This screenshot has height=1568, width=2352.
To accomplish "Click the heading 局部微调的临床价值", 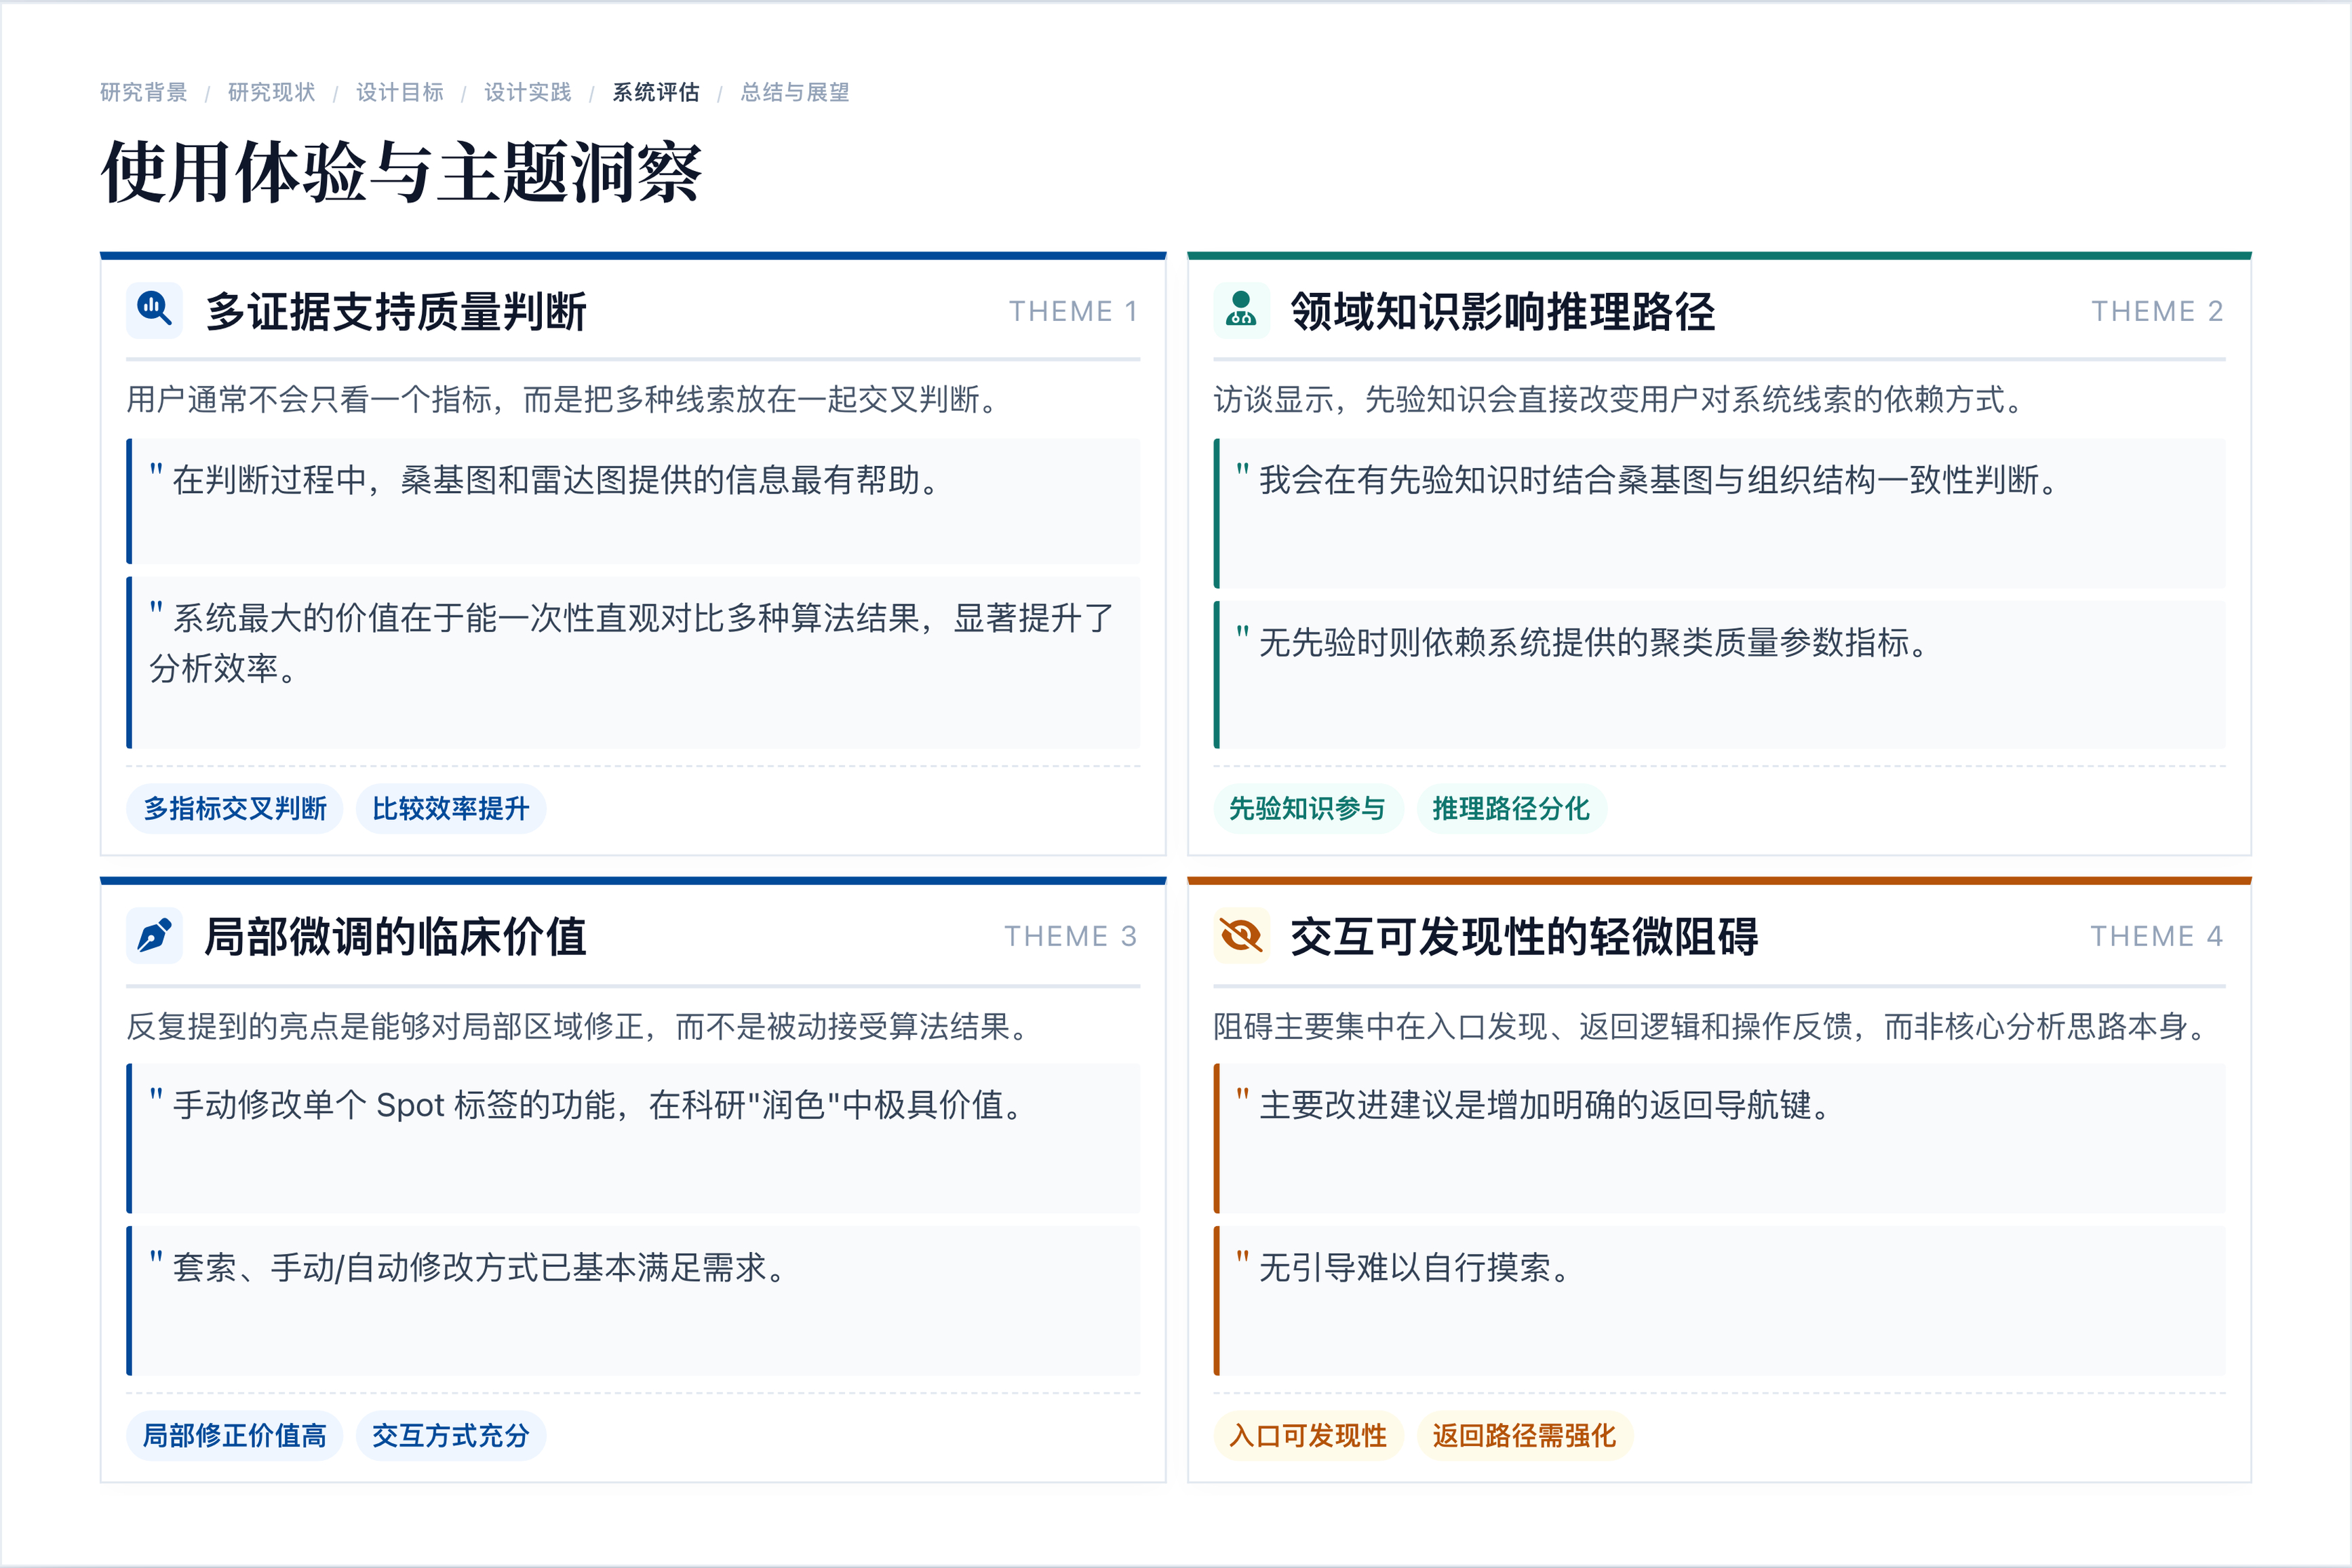I will coord(396,937).
